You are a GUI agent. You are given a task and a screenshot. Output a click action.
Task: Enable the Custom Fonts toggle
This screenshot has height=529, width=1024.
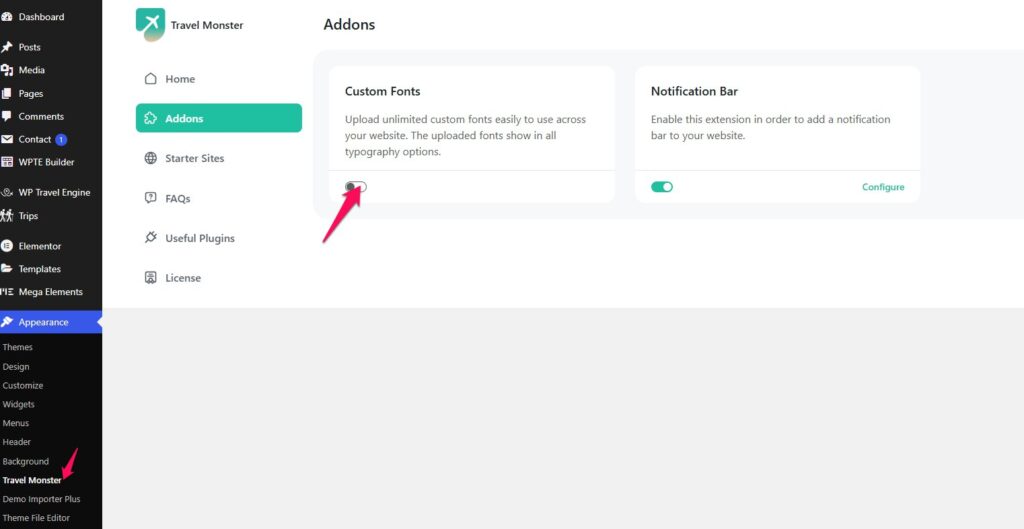(356, 187)
